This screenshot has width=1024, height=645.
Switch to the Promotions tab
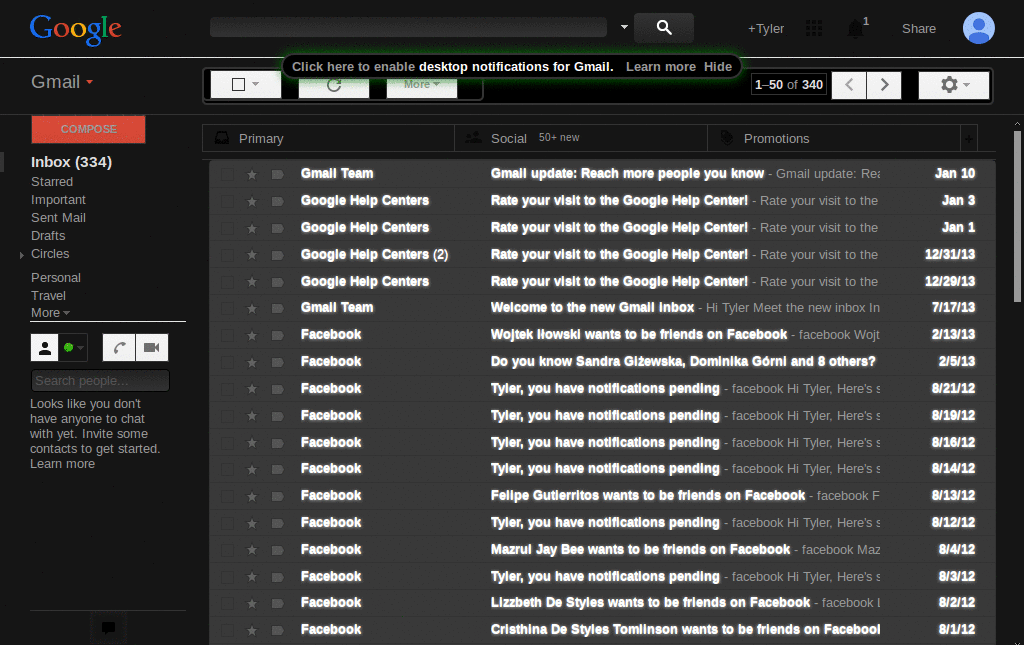click(833, 138)
